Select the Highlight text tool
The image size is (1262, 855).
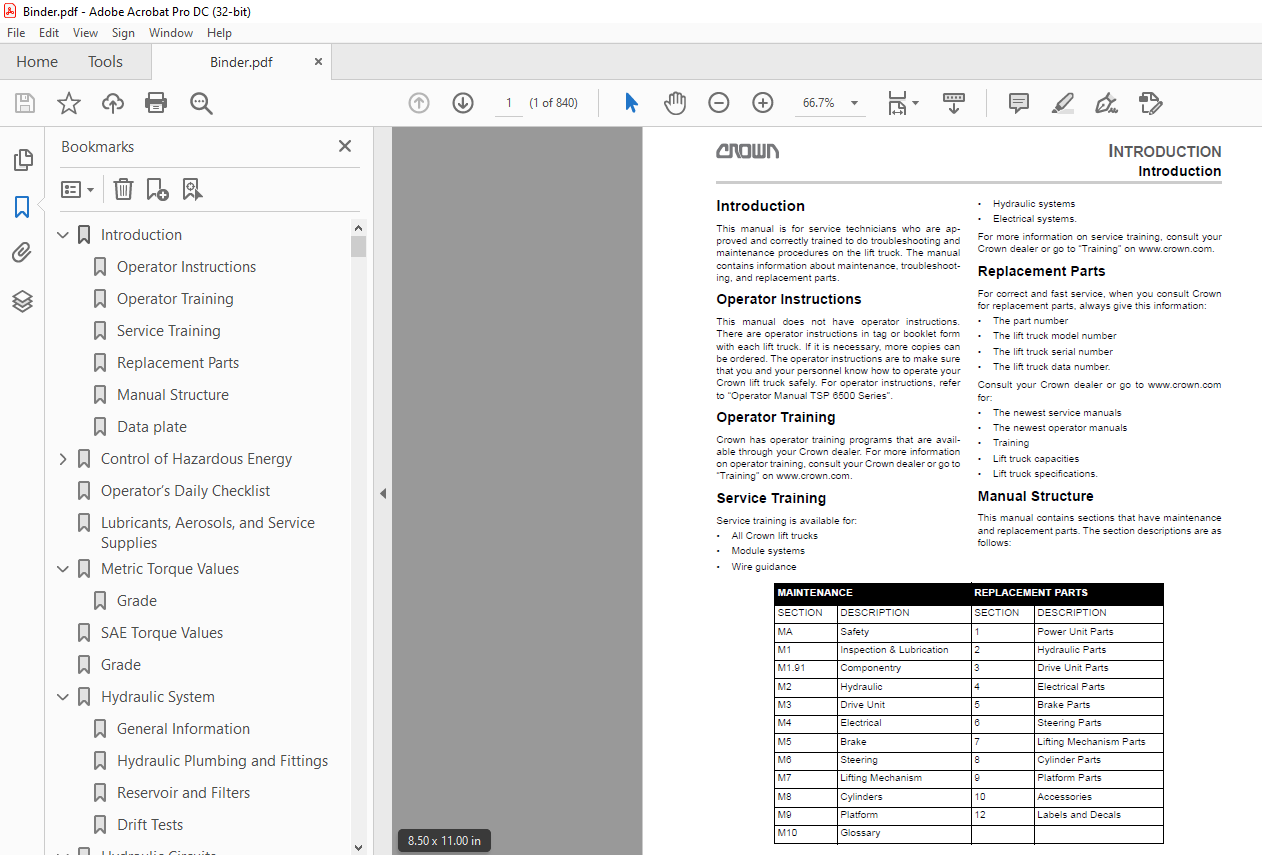1063,103
